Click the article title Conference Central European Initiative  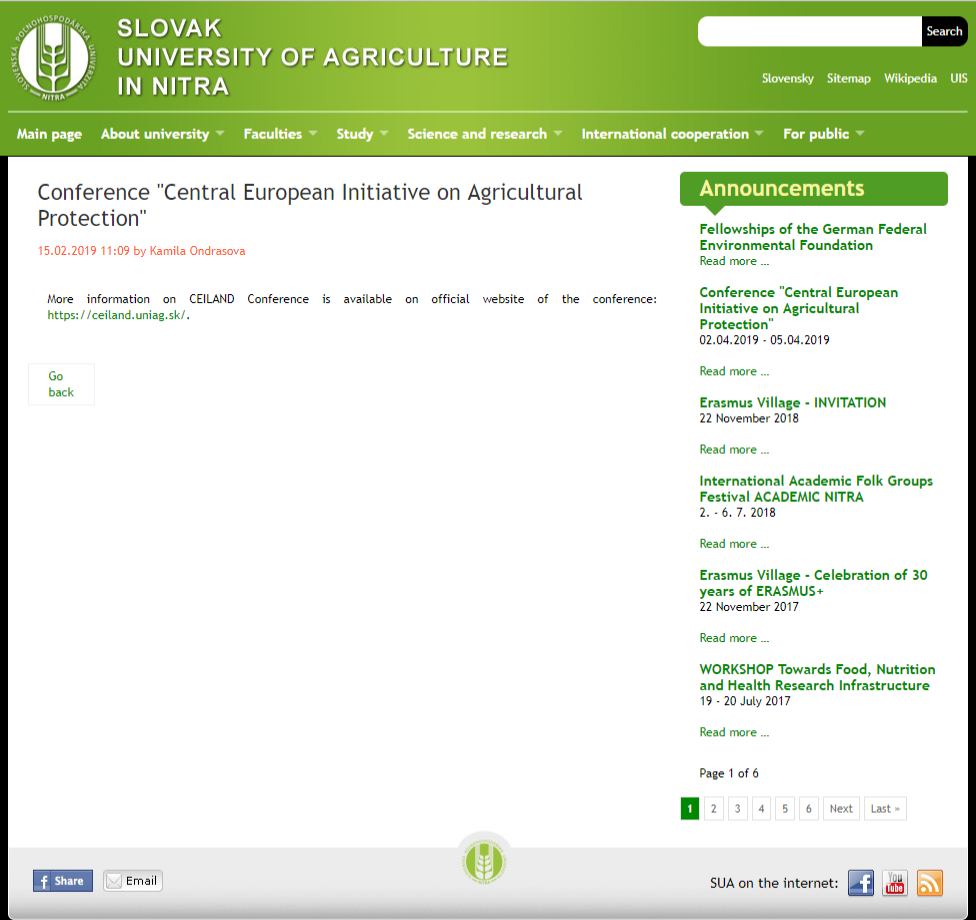(310, 205)
